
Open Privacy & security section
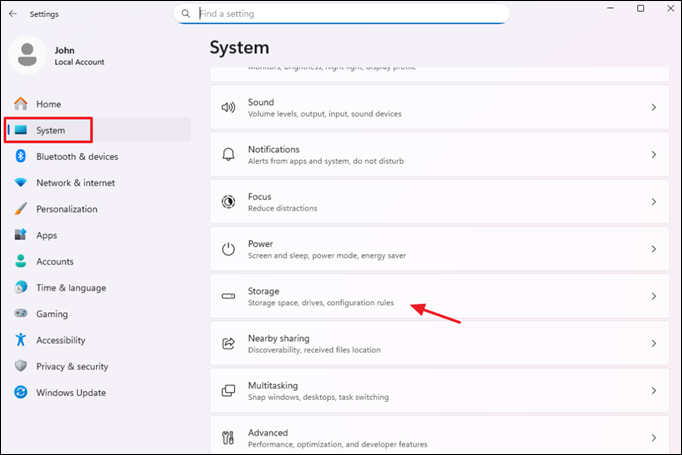[98, 366]
